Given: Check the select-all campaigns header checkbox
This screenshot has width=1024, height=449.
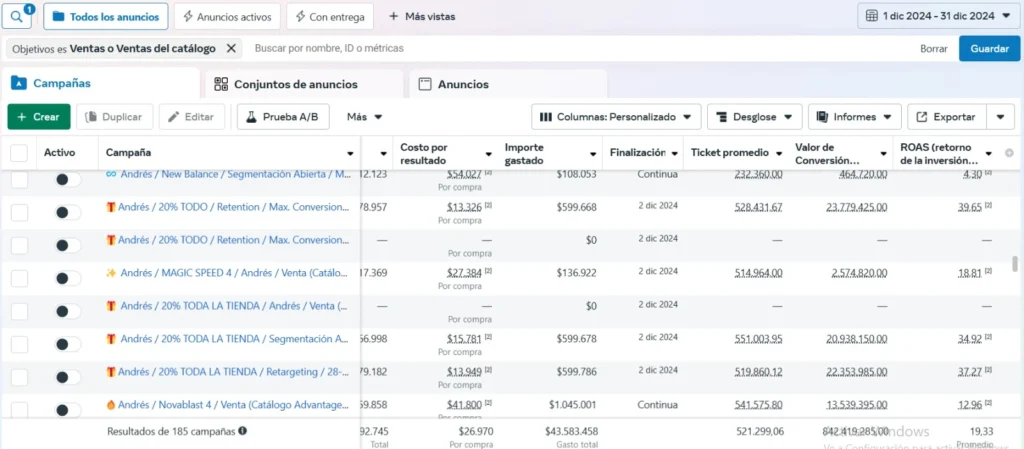Looking at the screenshot, I should 19,153.
